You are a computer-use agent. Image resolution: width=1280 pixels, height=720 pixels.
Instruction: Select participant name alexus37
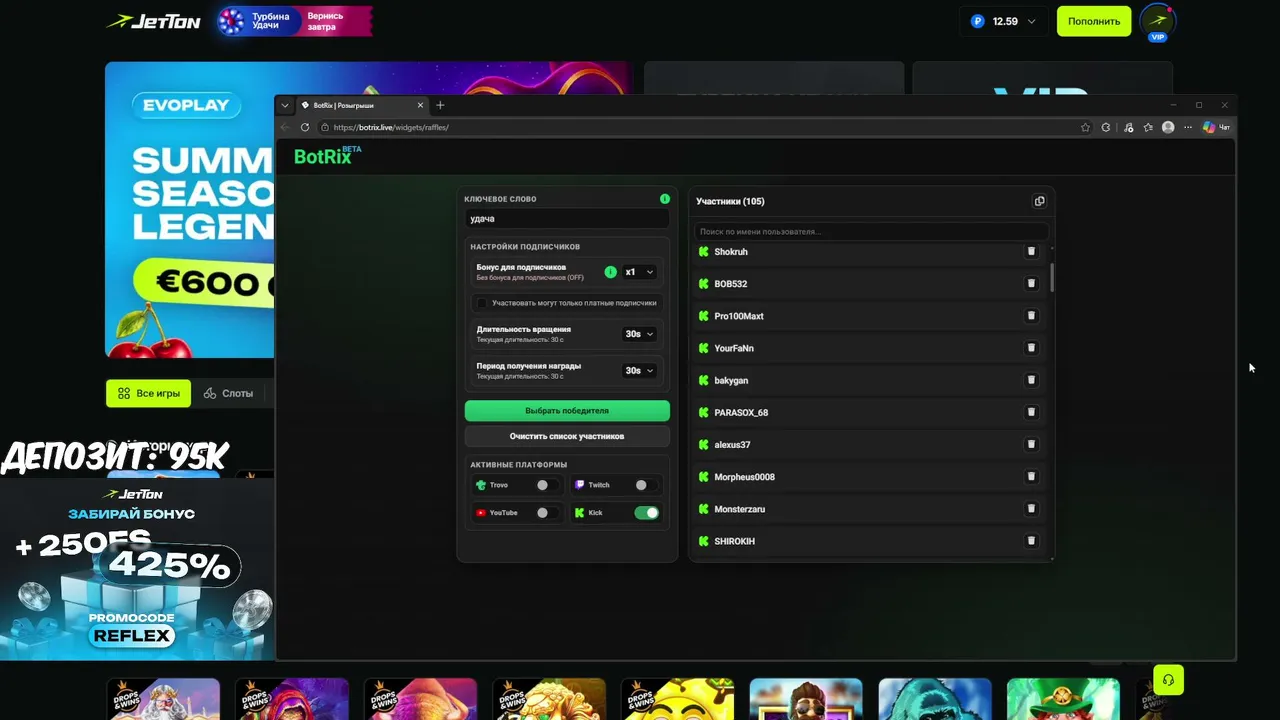tap(732, 444)
